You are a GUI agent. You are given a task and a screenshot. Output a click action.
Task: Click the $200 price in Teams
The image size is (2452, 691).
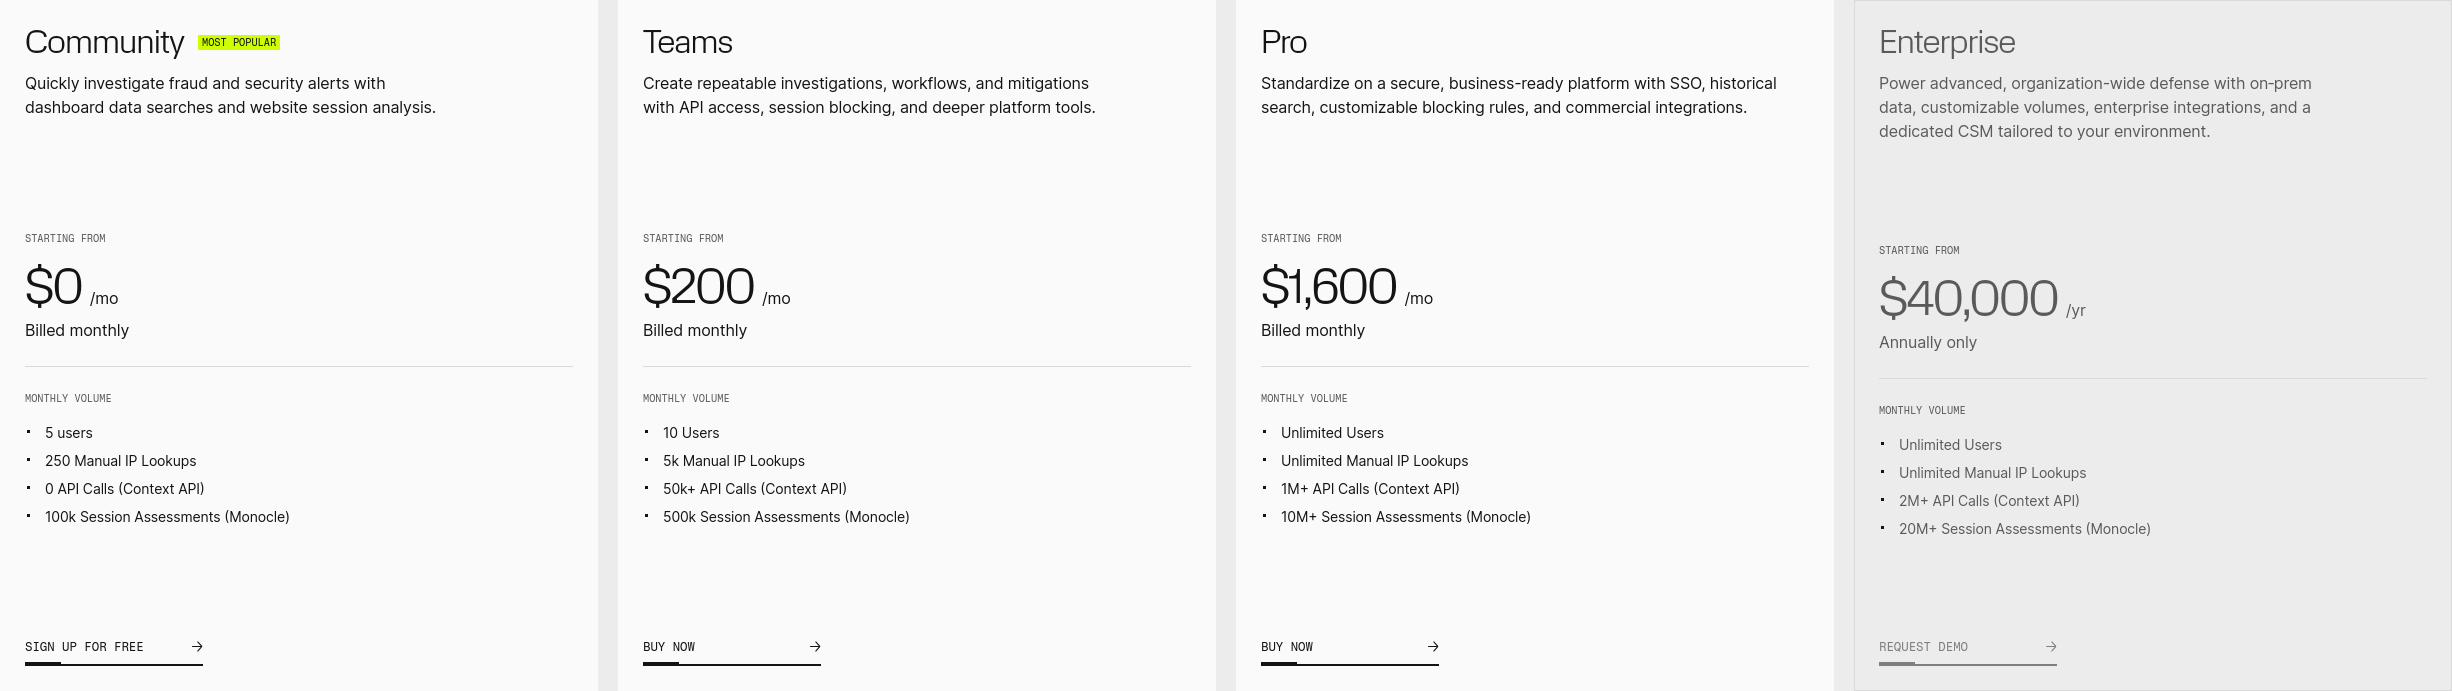click(698, 287)
